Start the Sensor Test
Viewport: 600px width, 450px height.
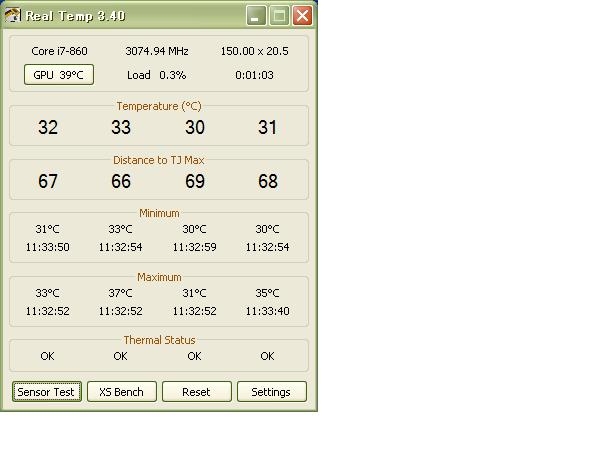(x=47, y=391)
